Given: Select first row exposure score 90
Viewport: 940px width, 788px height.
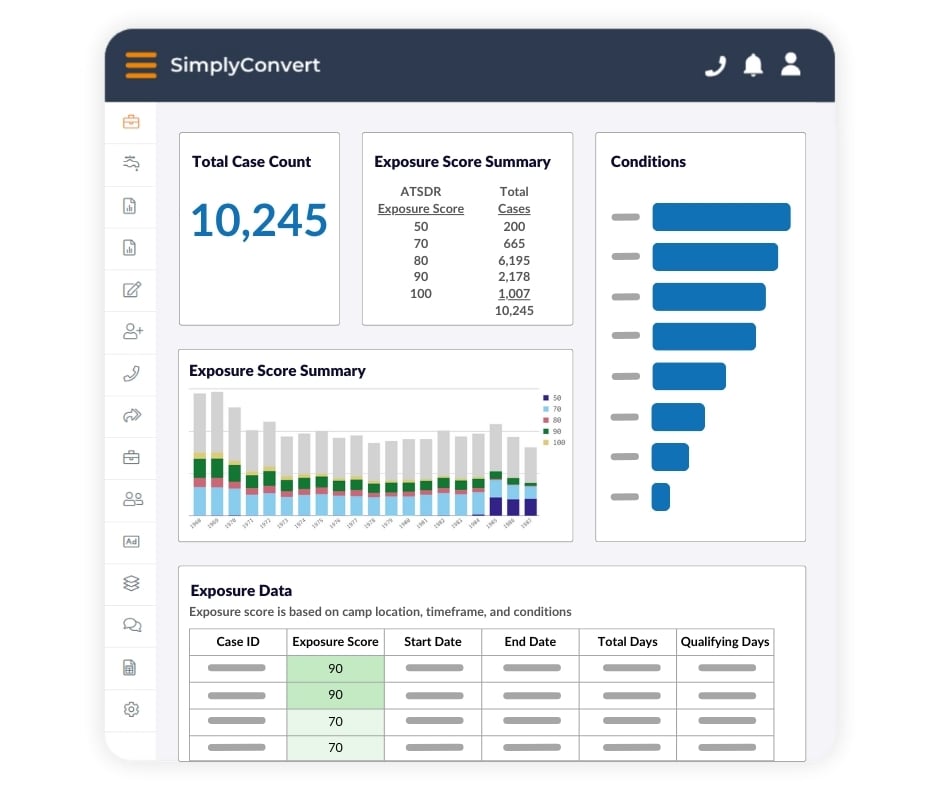Looking at the screenshot, I should (x=335, y=668).
